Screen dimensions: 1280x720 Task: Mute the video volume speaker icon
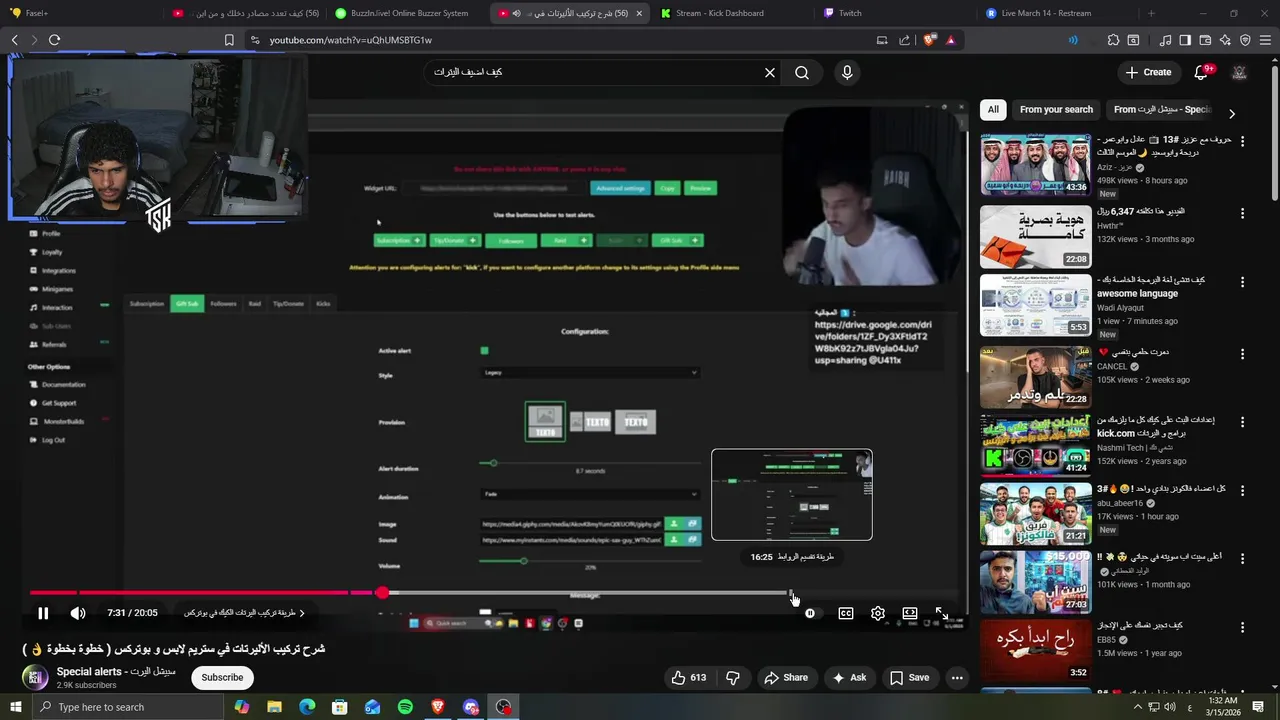78,613
